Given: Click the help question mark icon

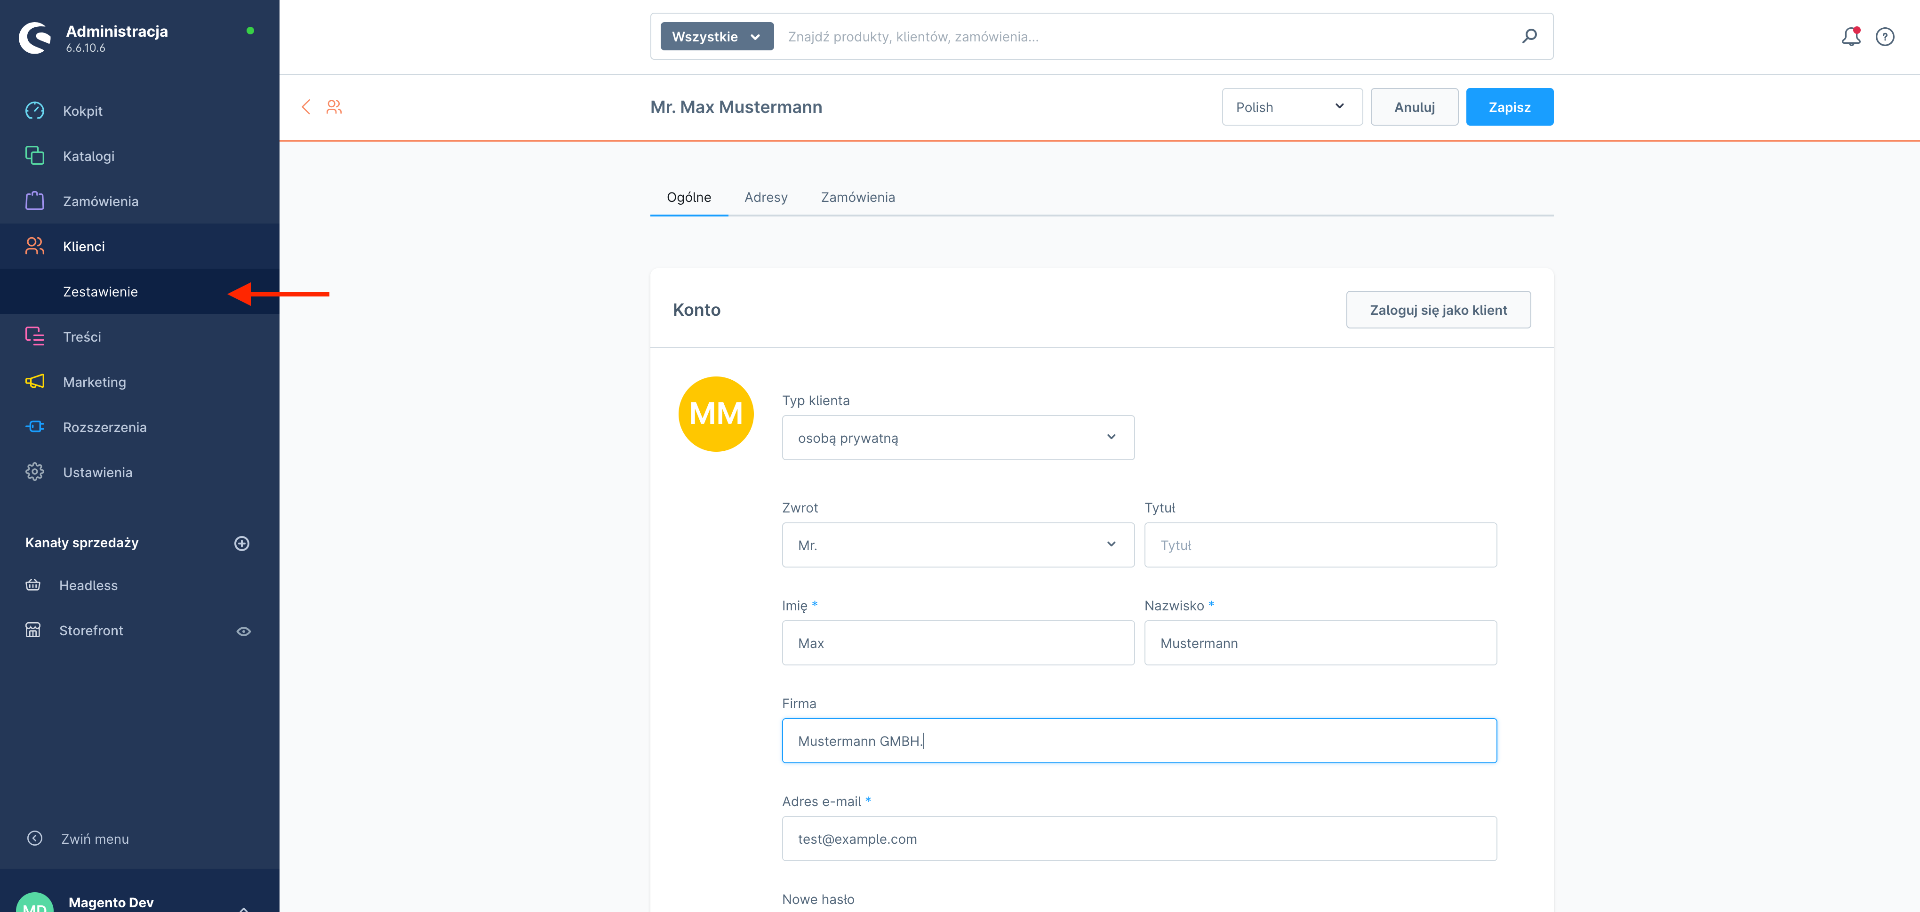Looking at the screenshot, I should (1885, 37).
